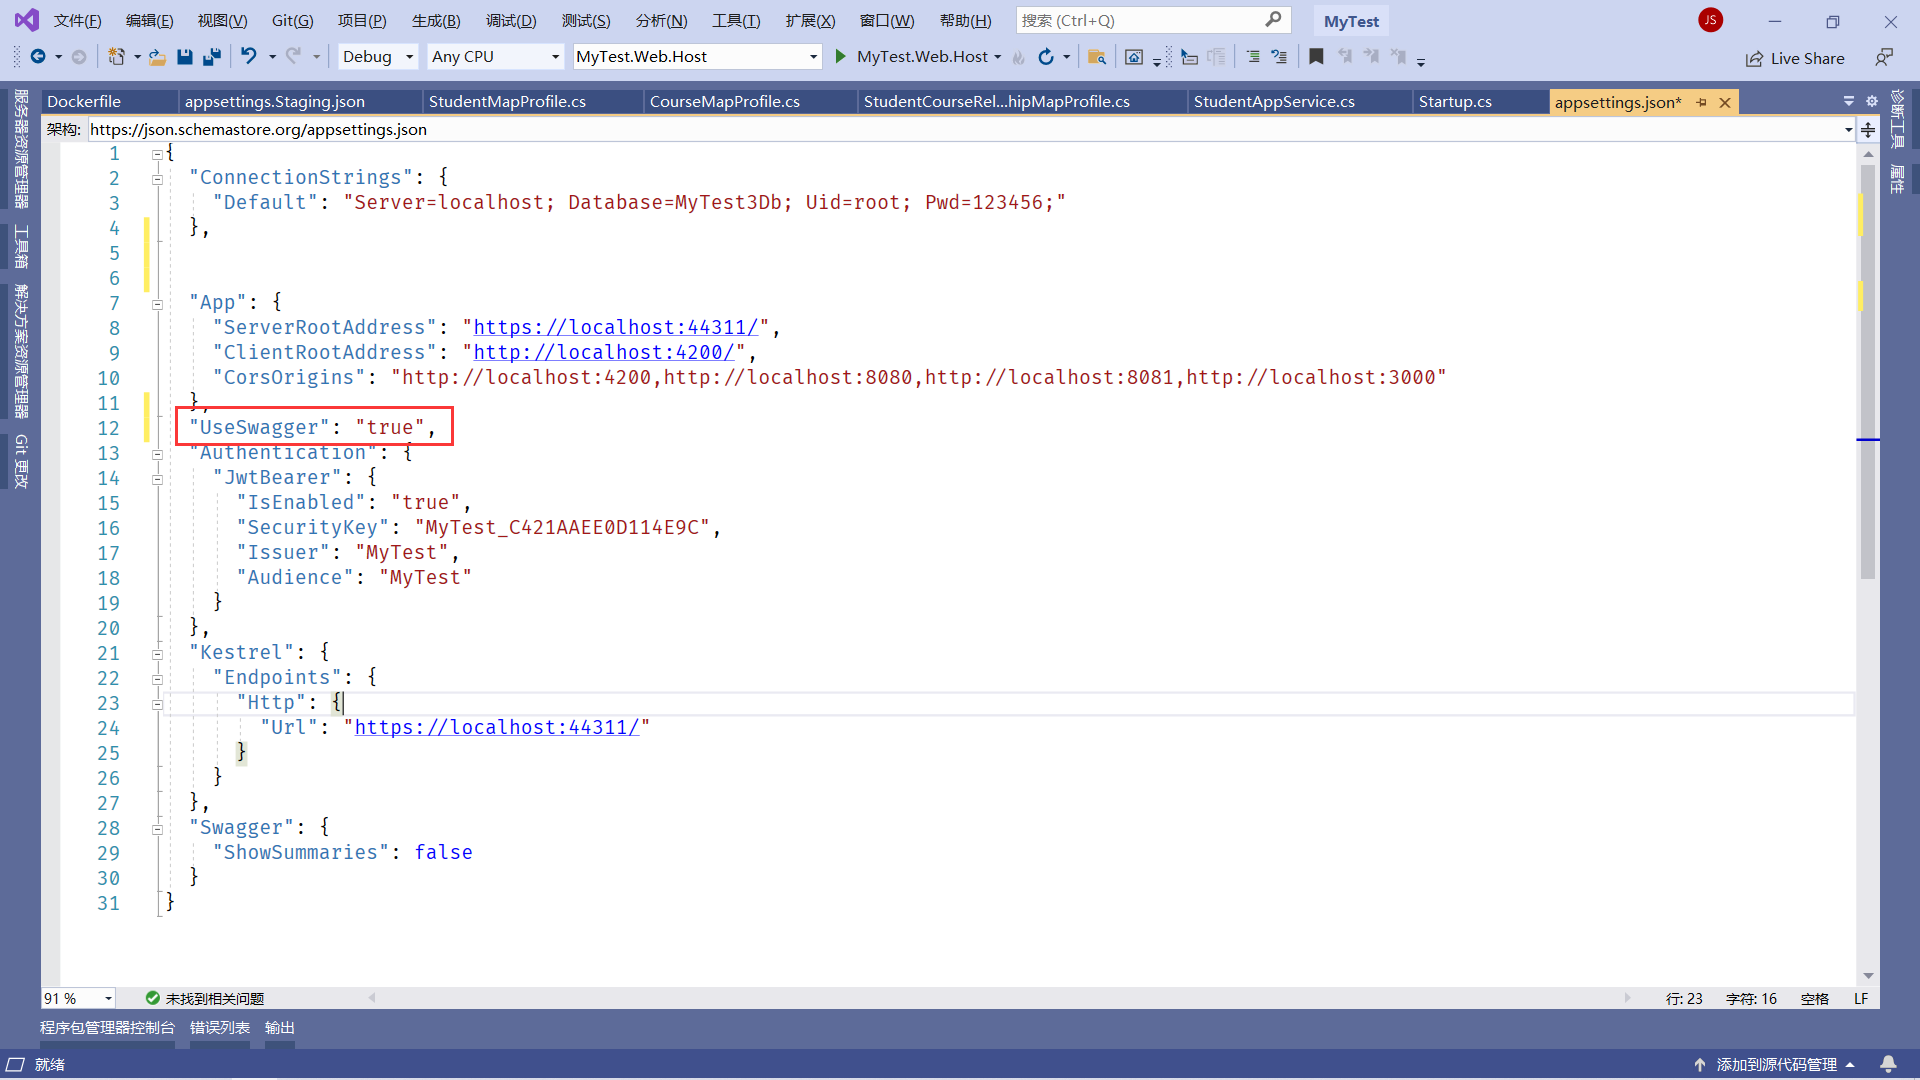Click the http://localhost:4200/ ClientRootAddress link
This screenshot has height=1080, width=1920.
click(604, 353)
